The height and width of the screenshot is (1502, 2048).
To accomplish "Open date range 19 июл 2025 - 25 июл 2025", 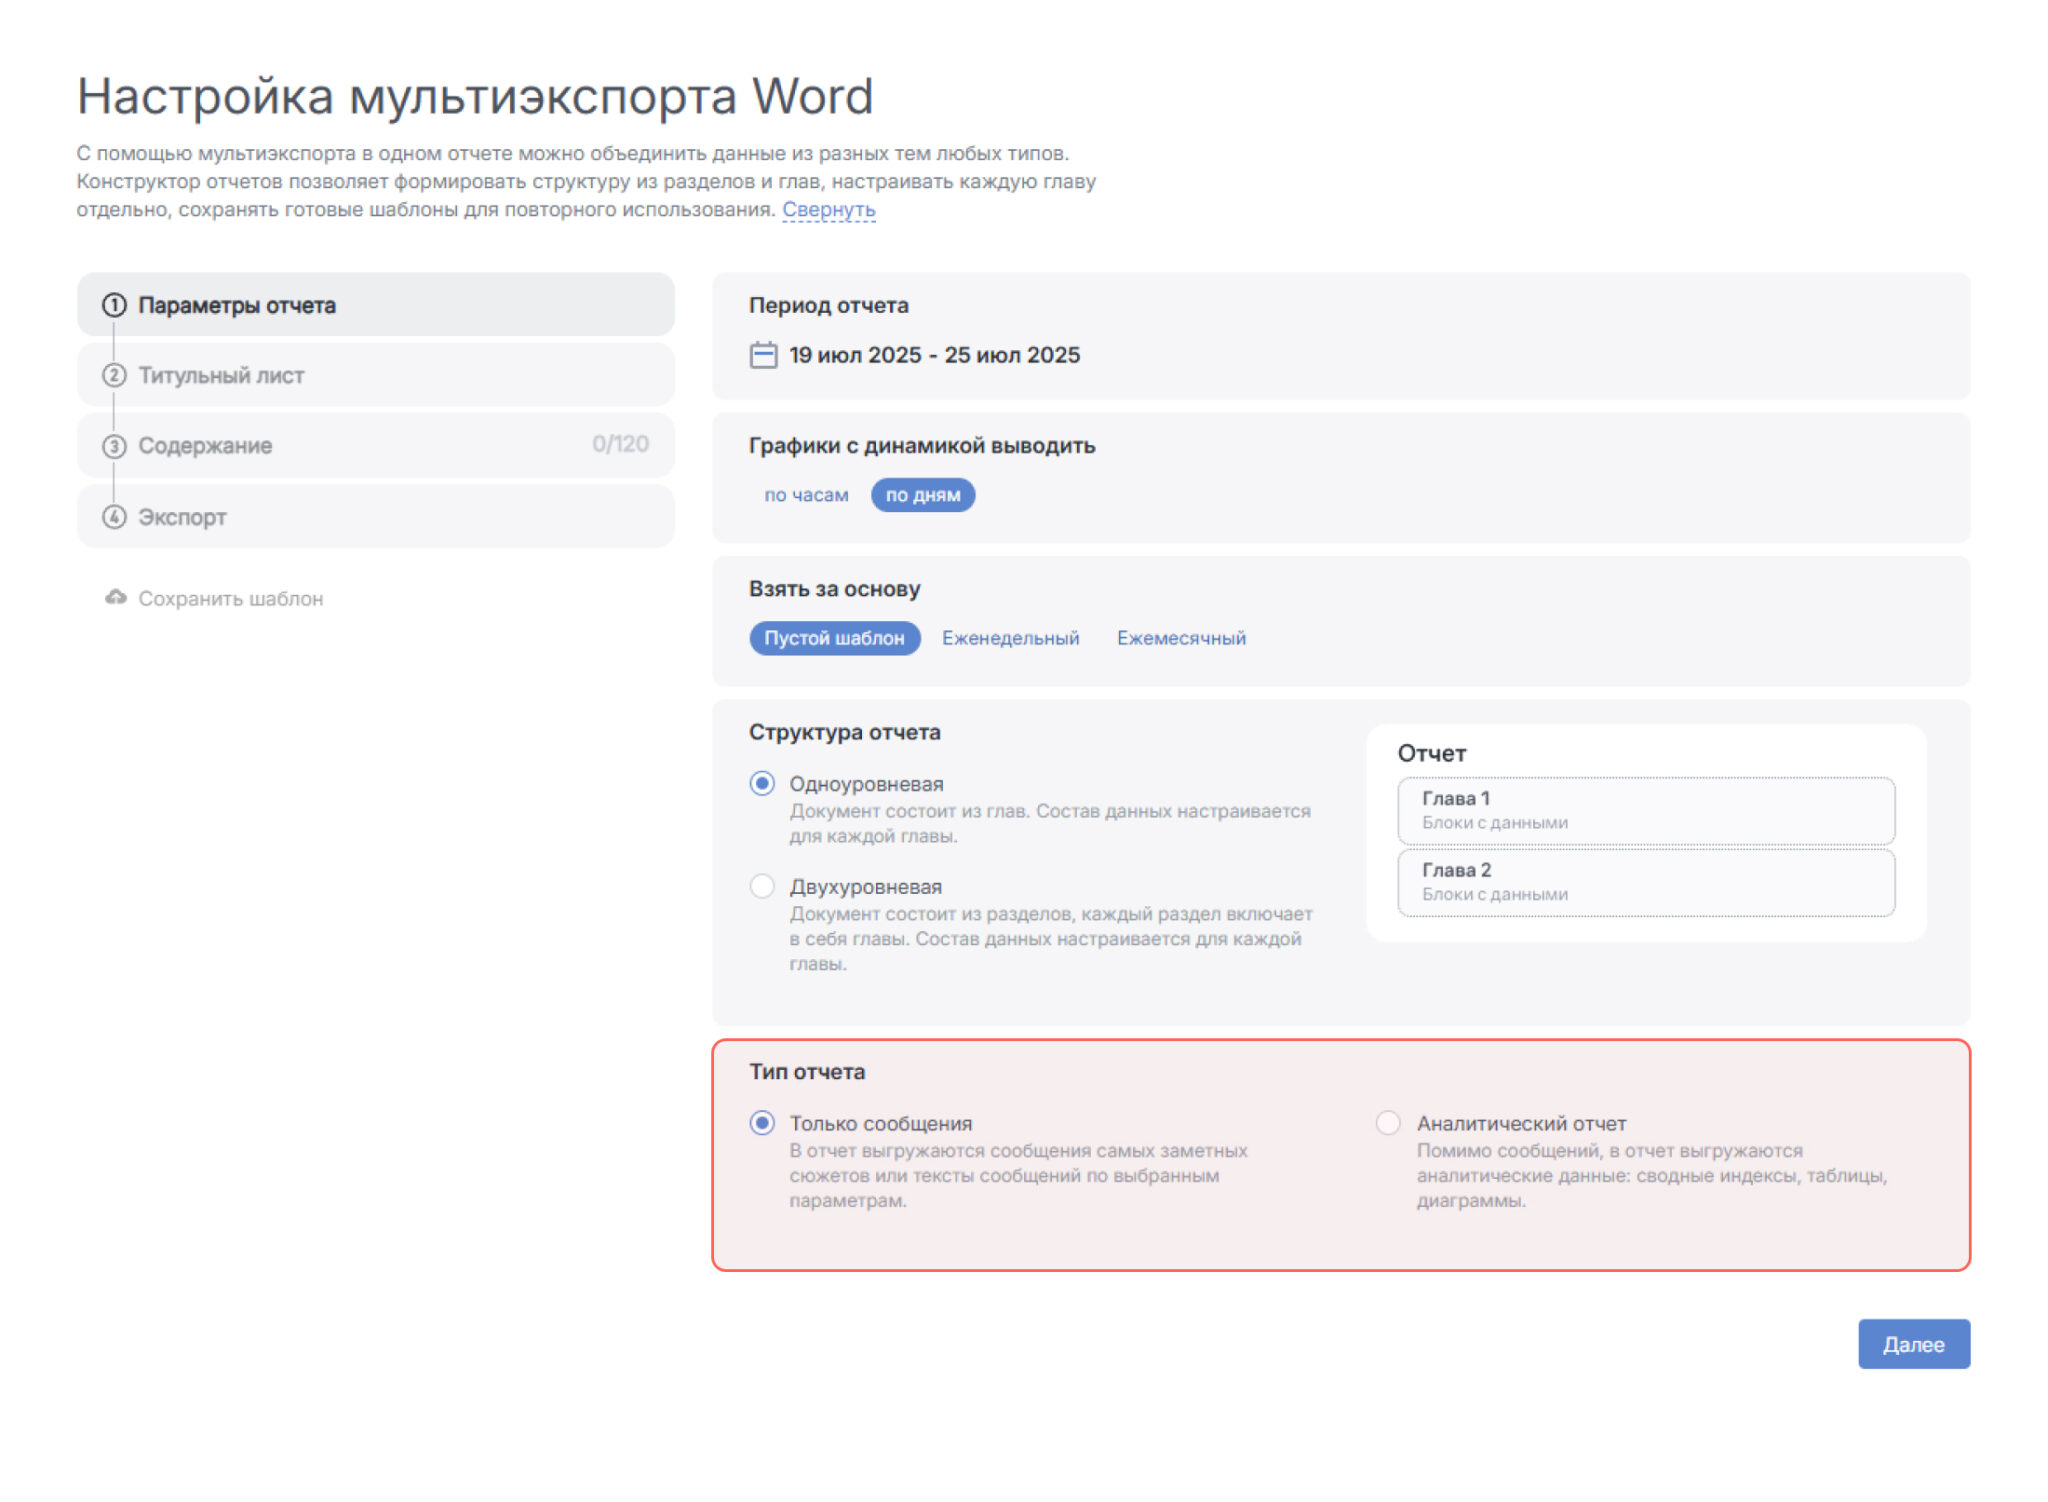I will pyautogui.click(x=934, y=355).
